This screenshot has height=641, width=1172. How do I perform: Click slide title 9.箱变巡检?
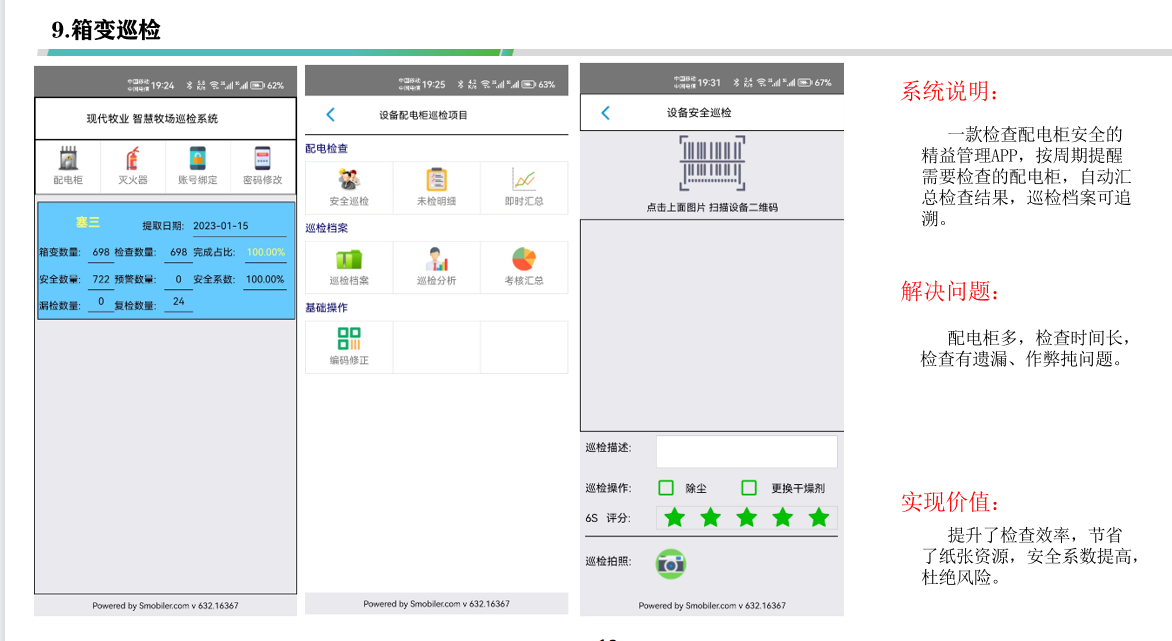[105, 30]
